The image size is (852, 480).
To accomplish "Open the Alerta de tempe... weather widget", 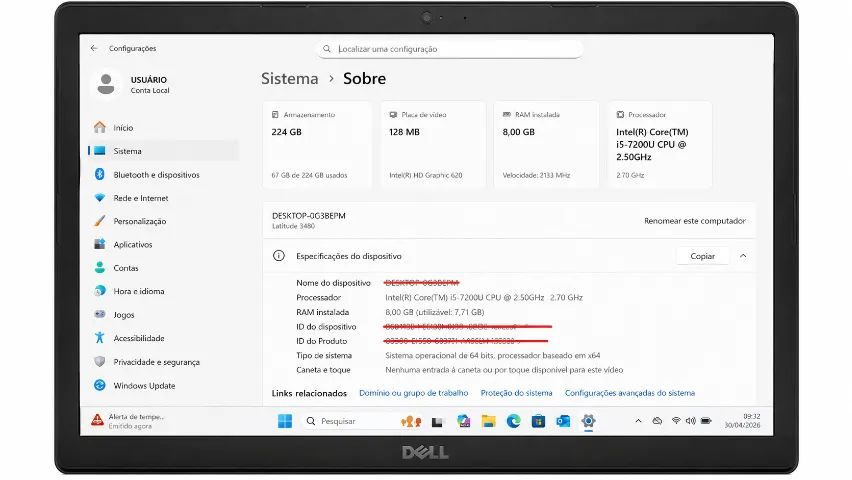I will [128, 421].
